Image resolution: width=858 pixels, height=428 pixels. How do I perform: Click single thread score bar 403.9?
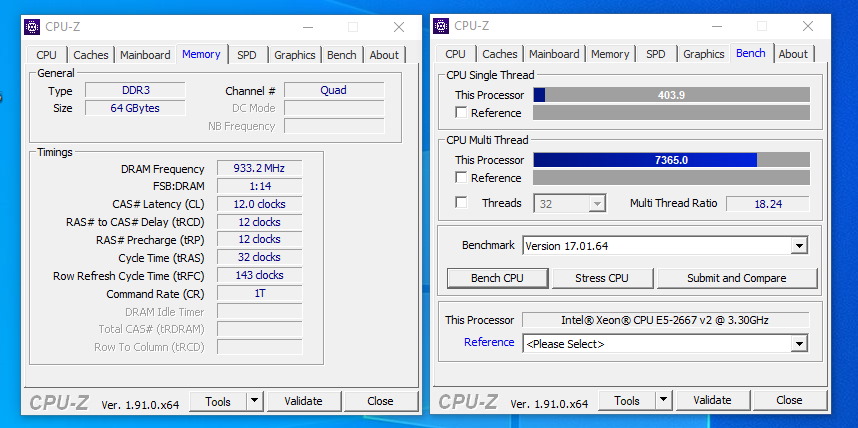671,95
